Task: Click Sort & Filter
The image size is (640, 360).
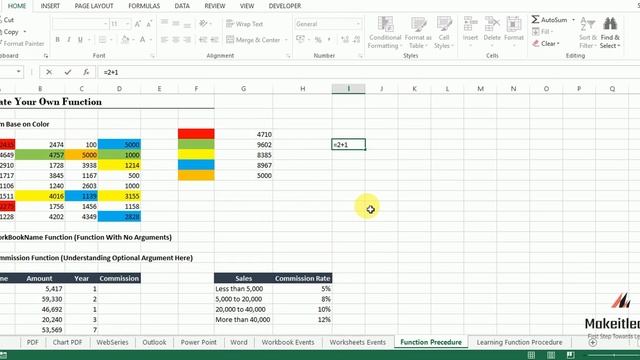Action: (588, 33)
